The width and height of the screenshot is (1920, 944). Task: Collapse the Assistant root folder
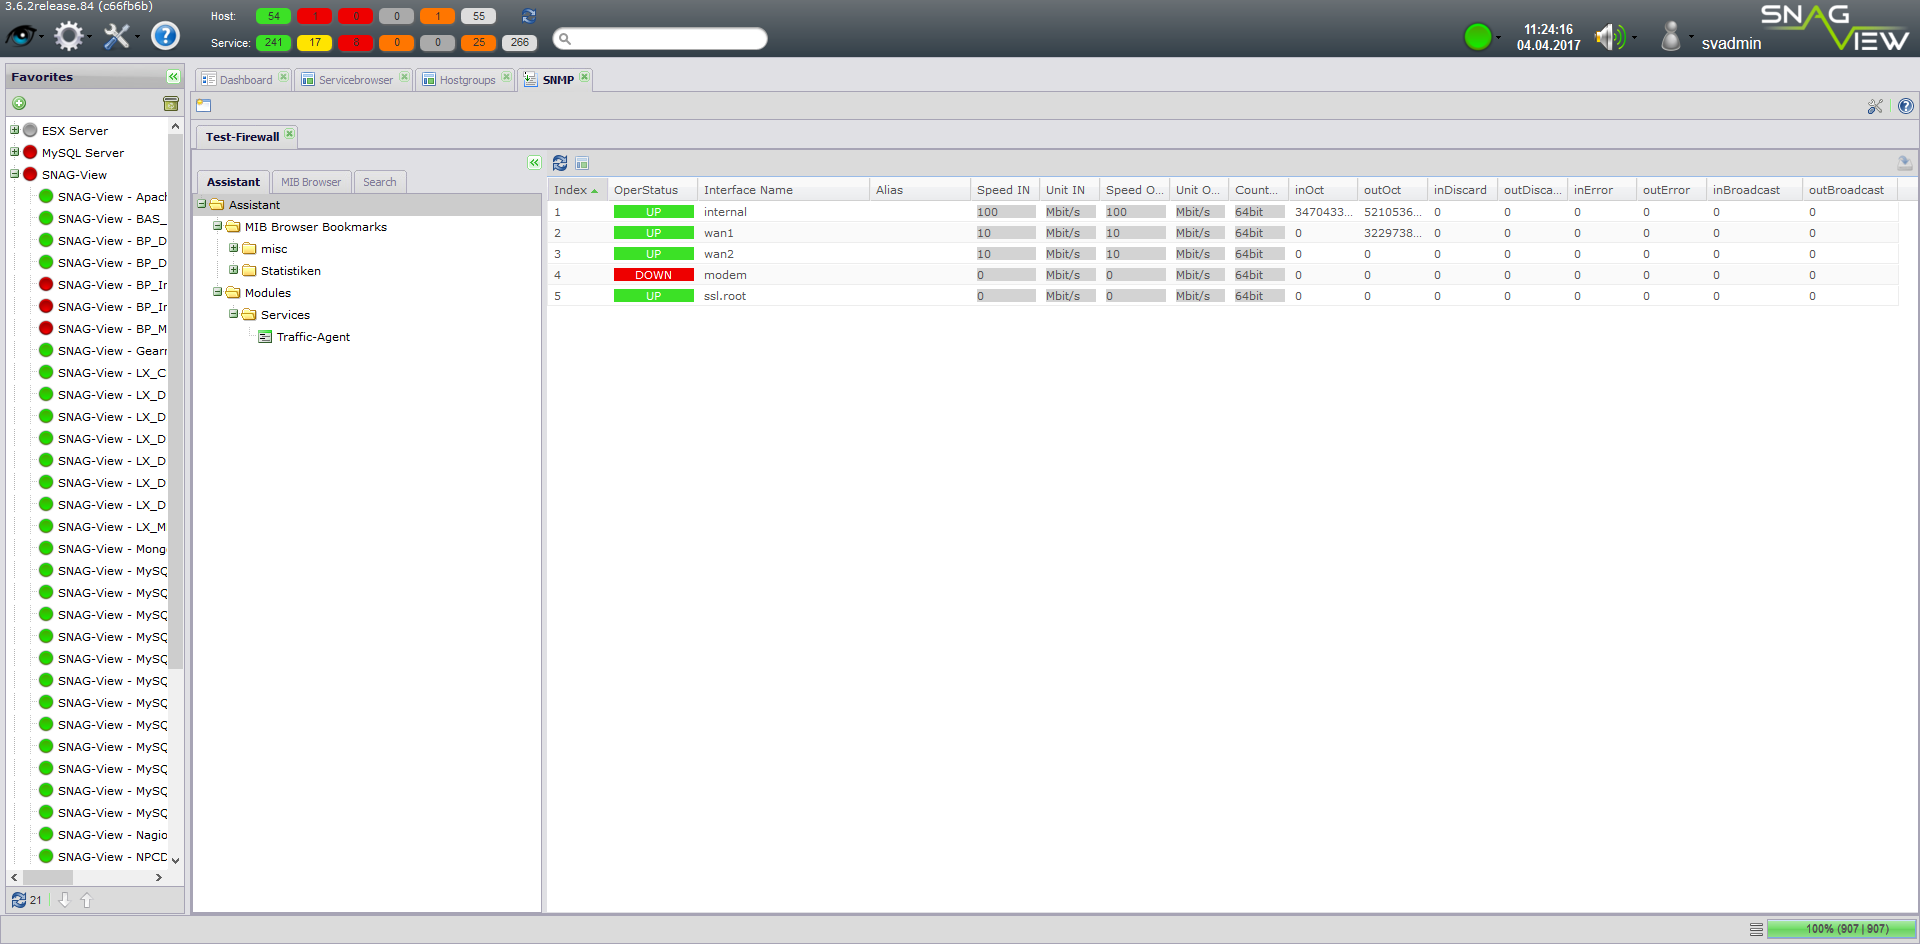pos(202,204)
